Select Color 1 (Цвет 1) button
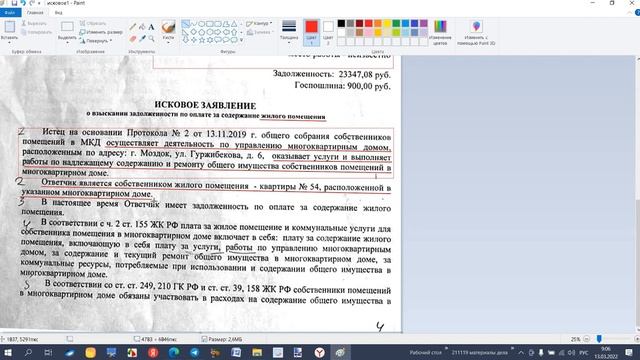 (x=311, y=32)
